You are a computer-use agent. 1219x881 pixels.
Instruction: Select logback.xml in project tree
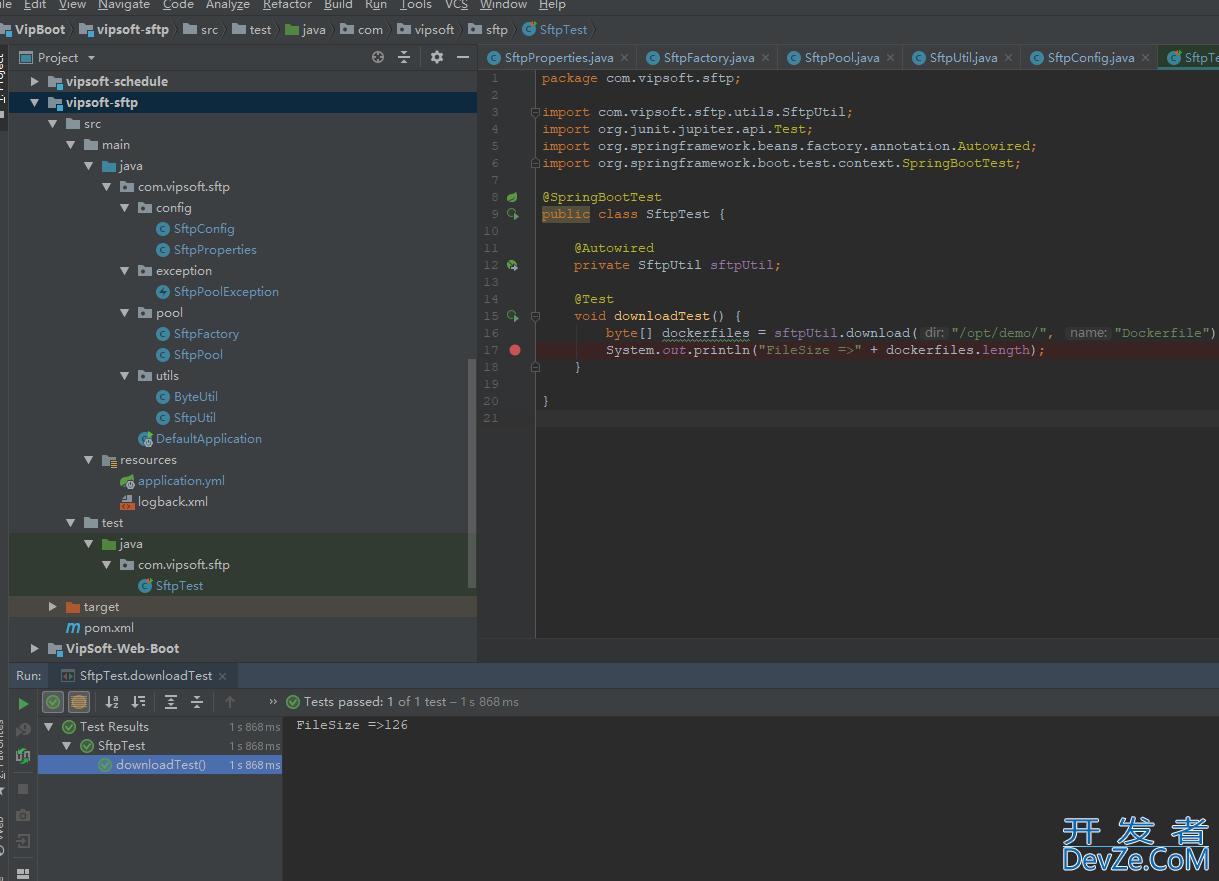pos(172,502)
